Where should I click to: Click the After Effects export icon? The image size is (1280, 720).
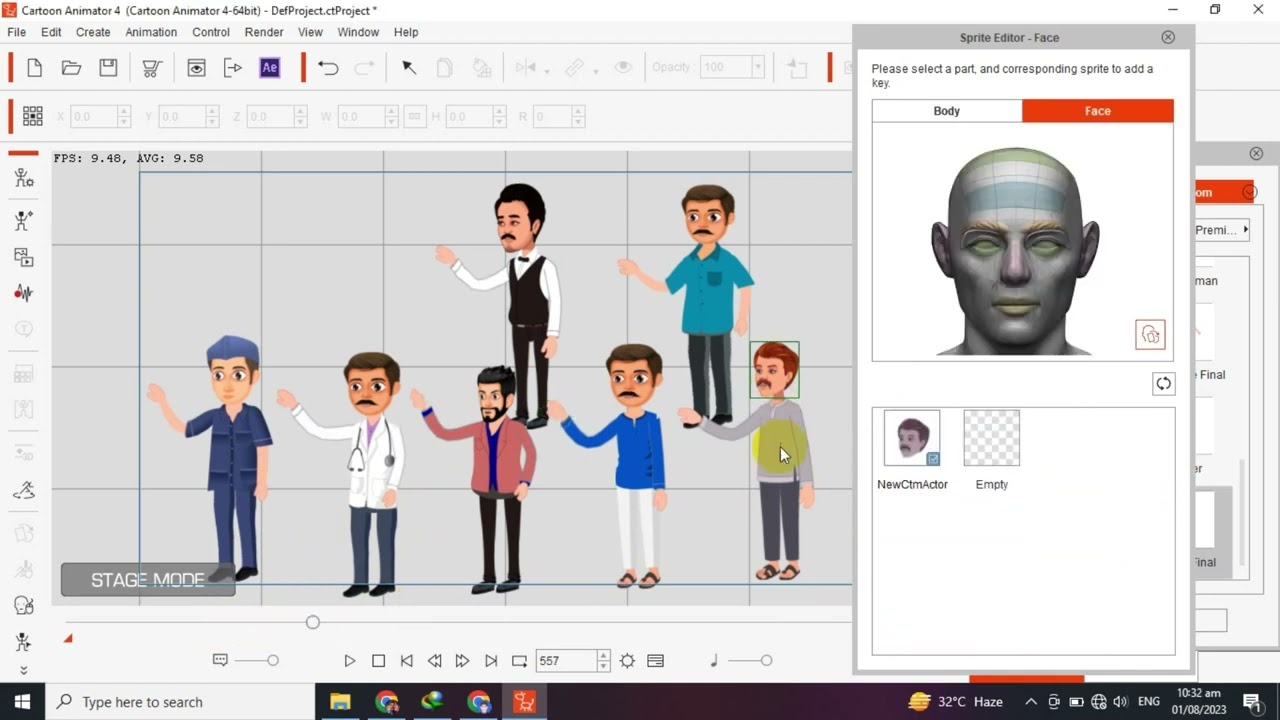[269, 68]
